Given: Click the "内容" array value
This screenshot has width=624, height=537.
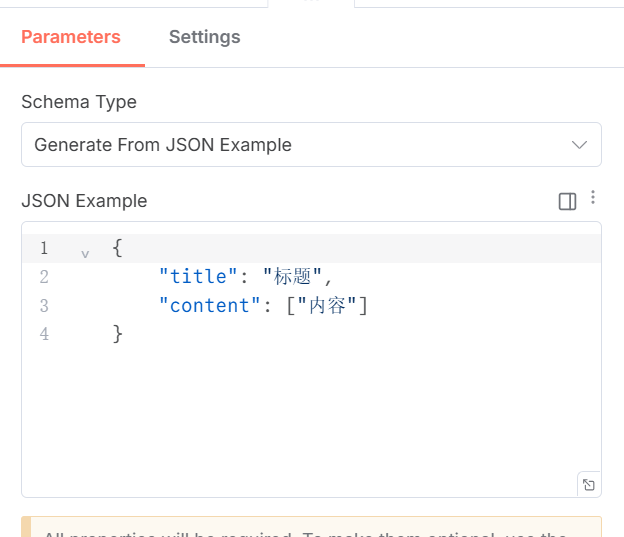Looking at the screenshot, I should pos(328,305).
